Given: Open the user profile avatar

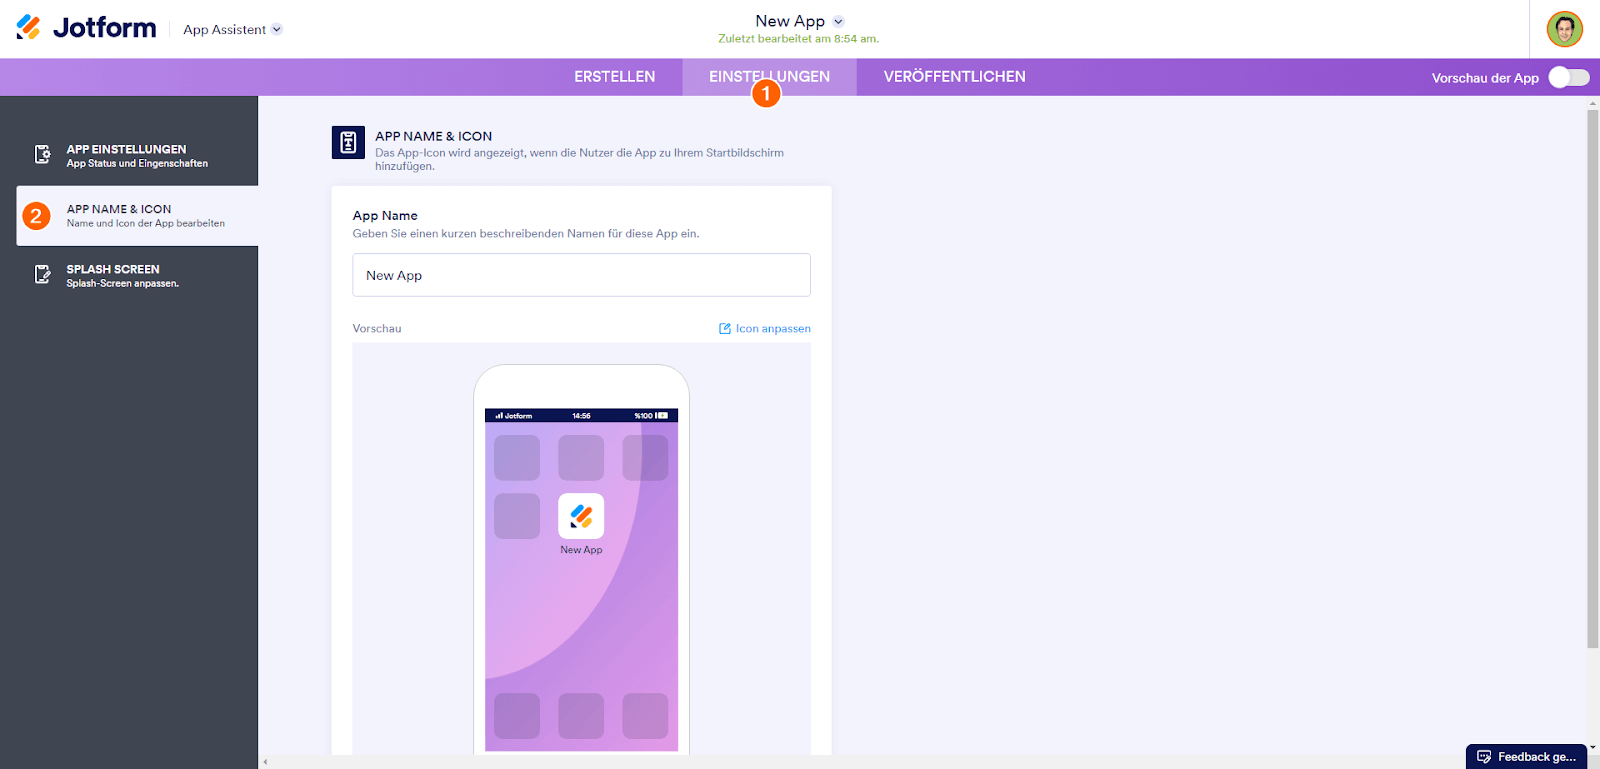Looking at the screenshot, I should coord(1564,29).
